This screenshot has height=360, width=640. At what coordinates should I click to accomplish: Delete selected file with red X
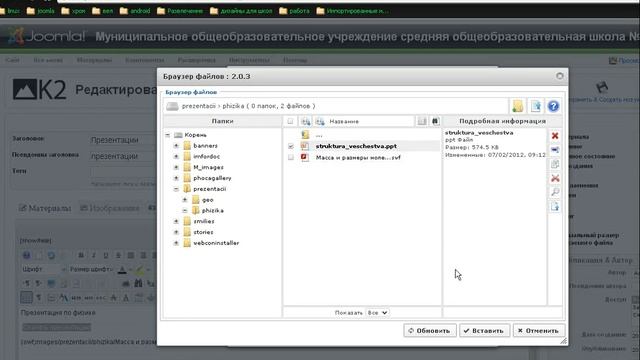(555, 136)
